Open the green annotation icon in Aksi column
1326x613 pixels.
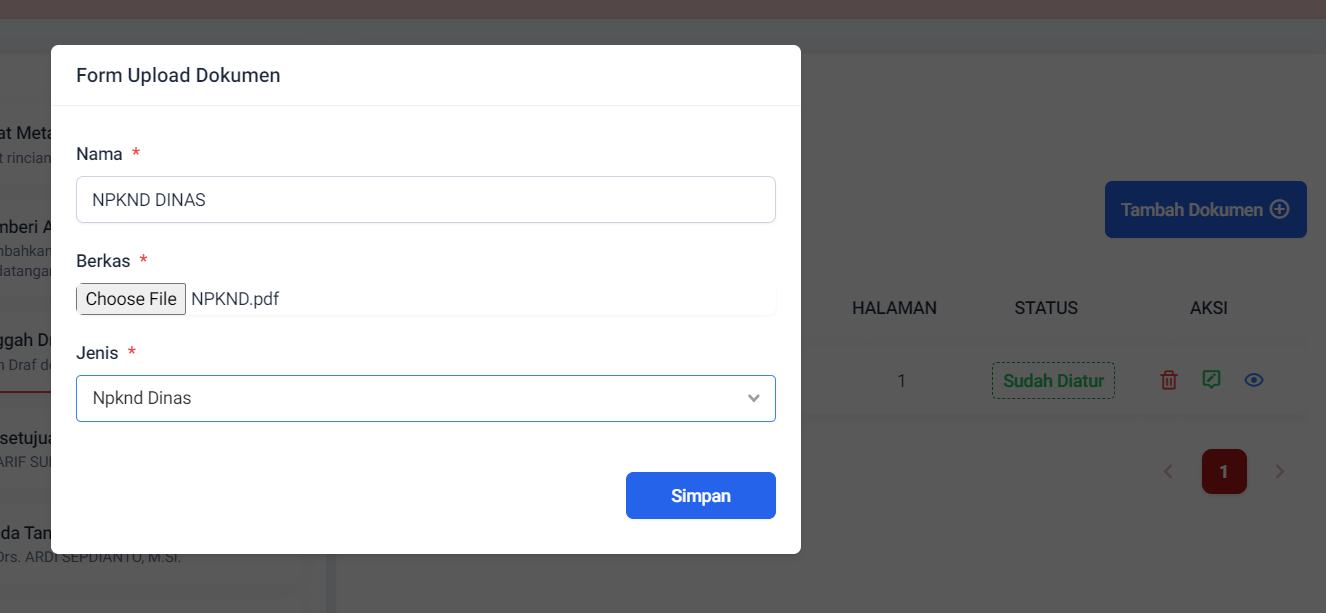click(1211, 380)
